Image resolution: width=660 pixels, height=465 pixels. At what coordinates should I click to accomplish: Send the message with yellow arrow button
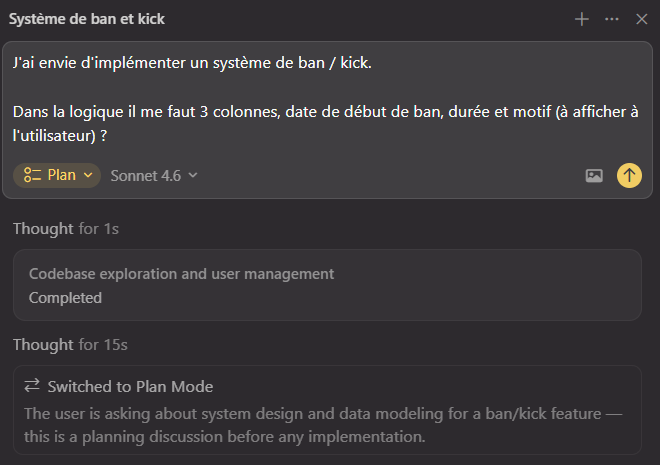click(629, 176)
